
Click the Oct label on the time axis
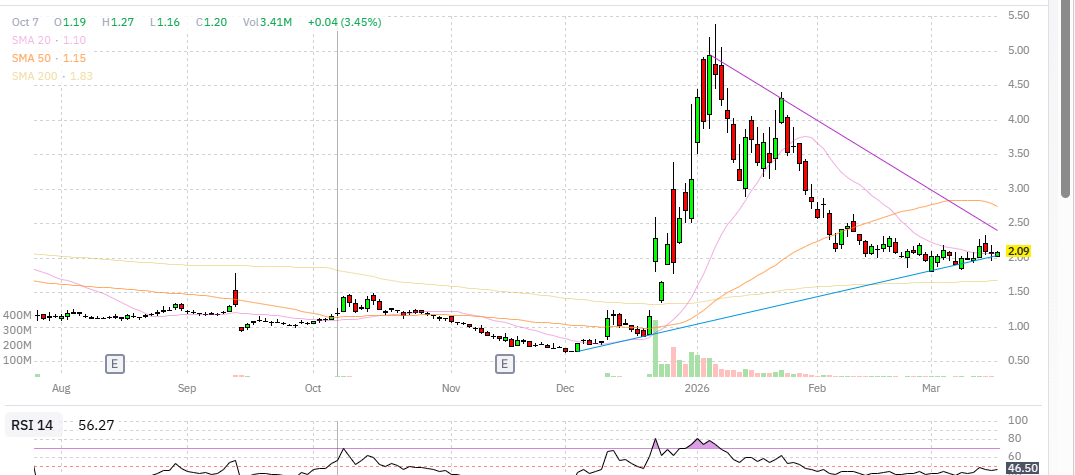313,389
